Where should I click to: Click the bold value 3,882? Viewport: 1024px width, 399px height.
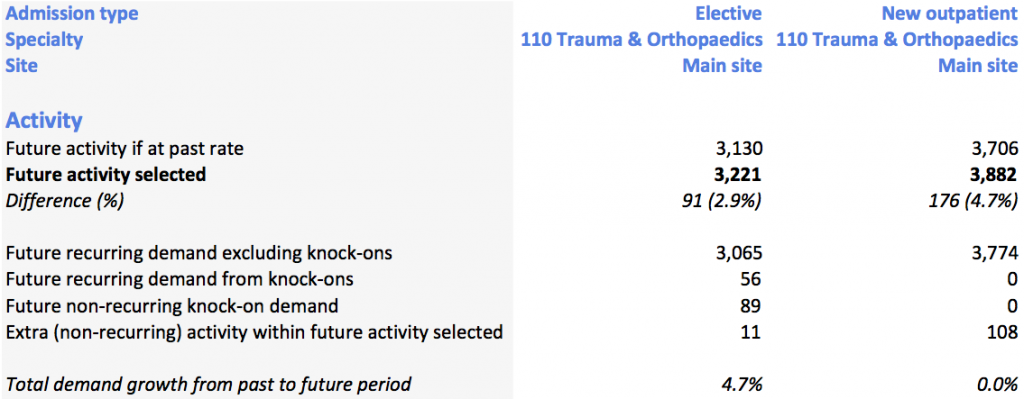tap(991, 175)
